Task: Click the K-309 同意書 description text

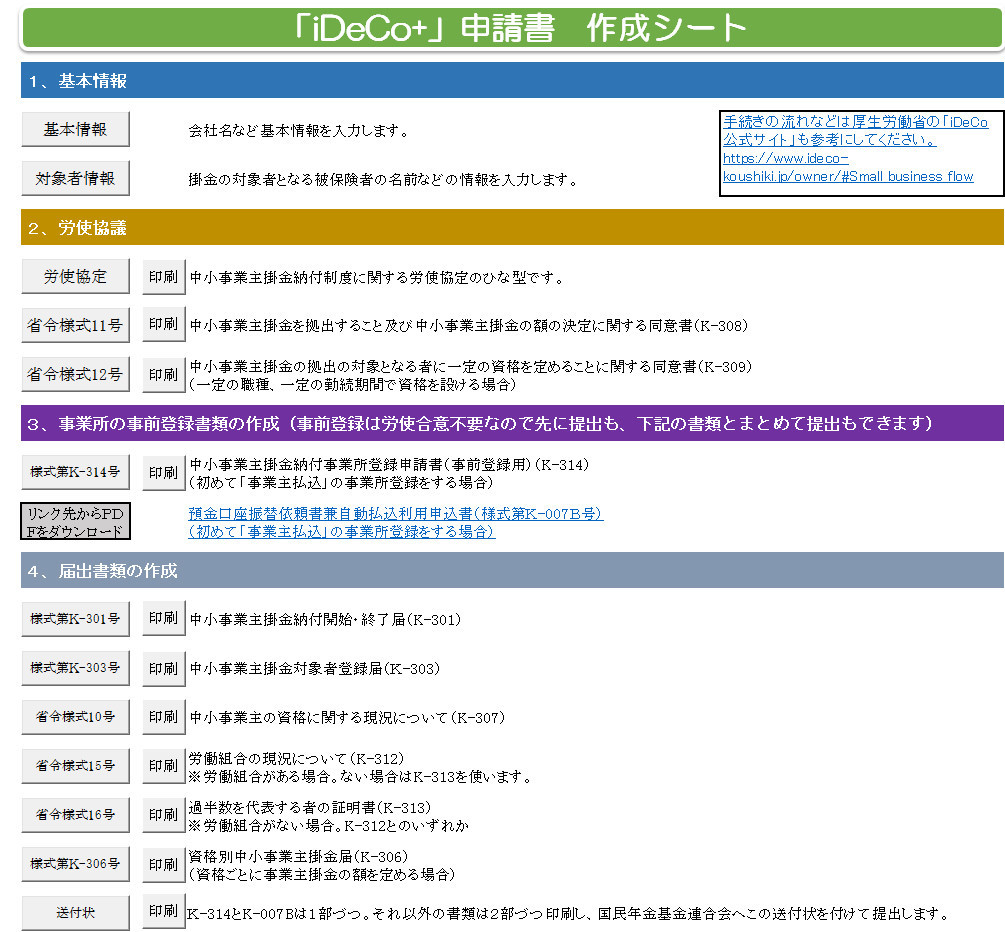Action: click(470, 376)
